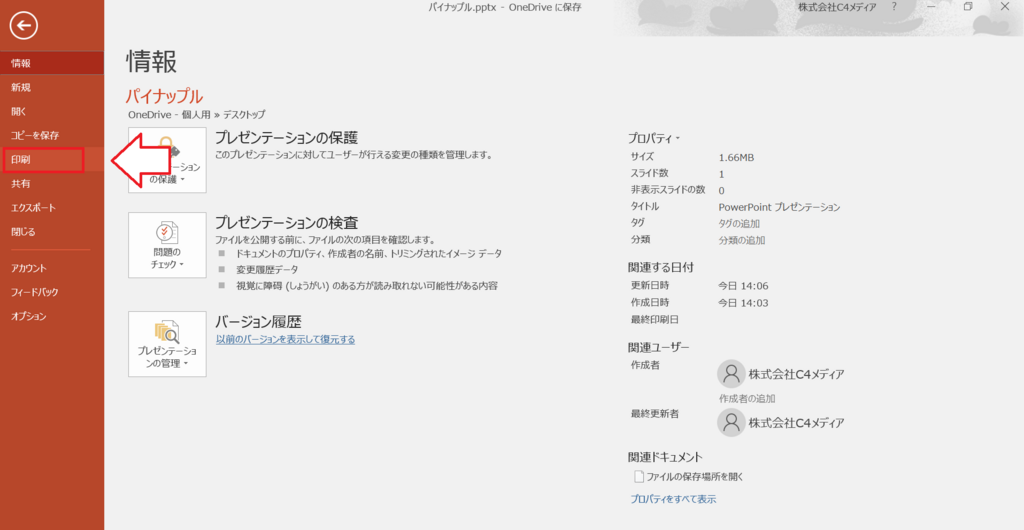1024x530 pixels.
Task: Click 更新日時 value 今日 14:06
Action: pyautogui.click(x=743, y=286)
